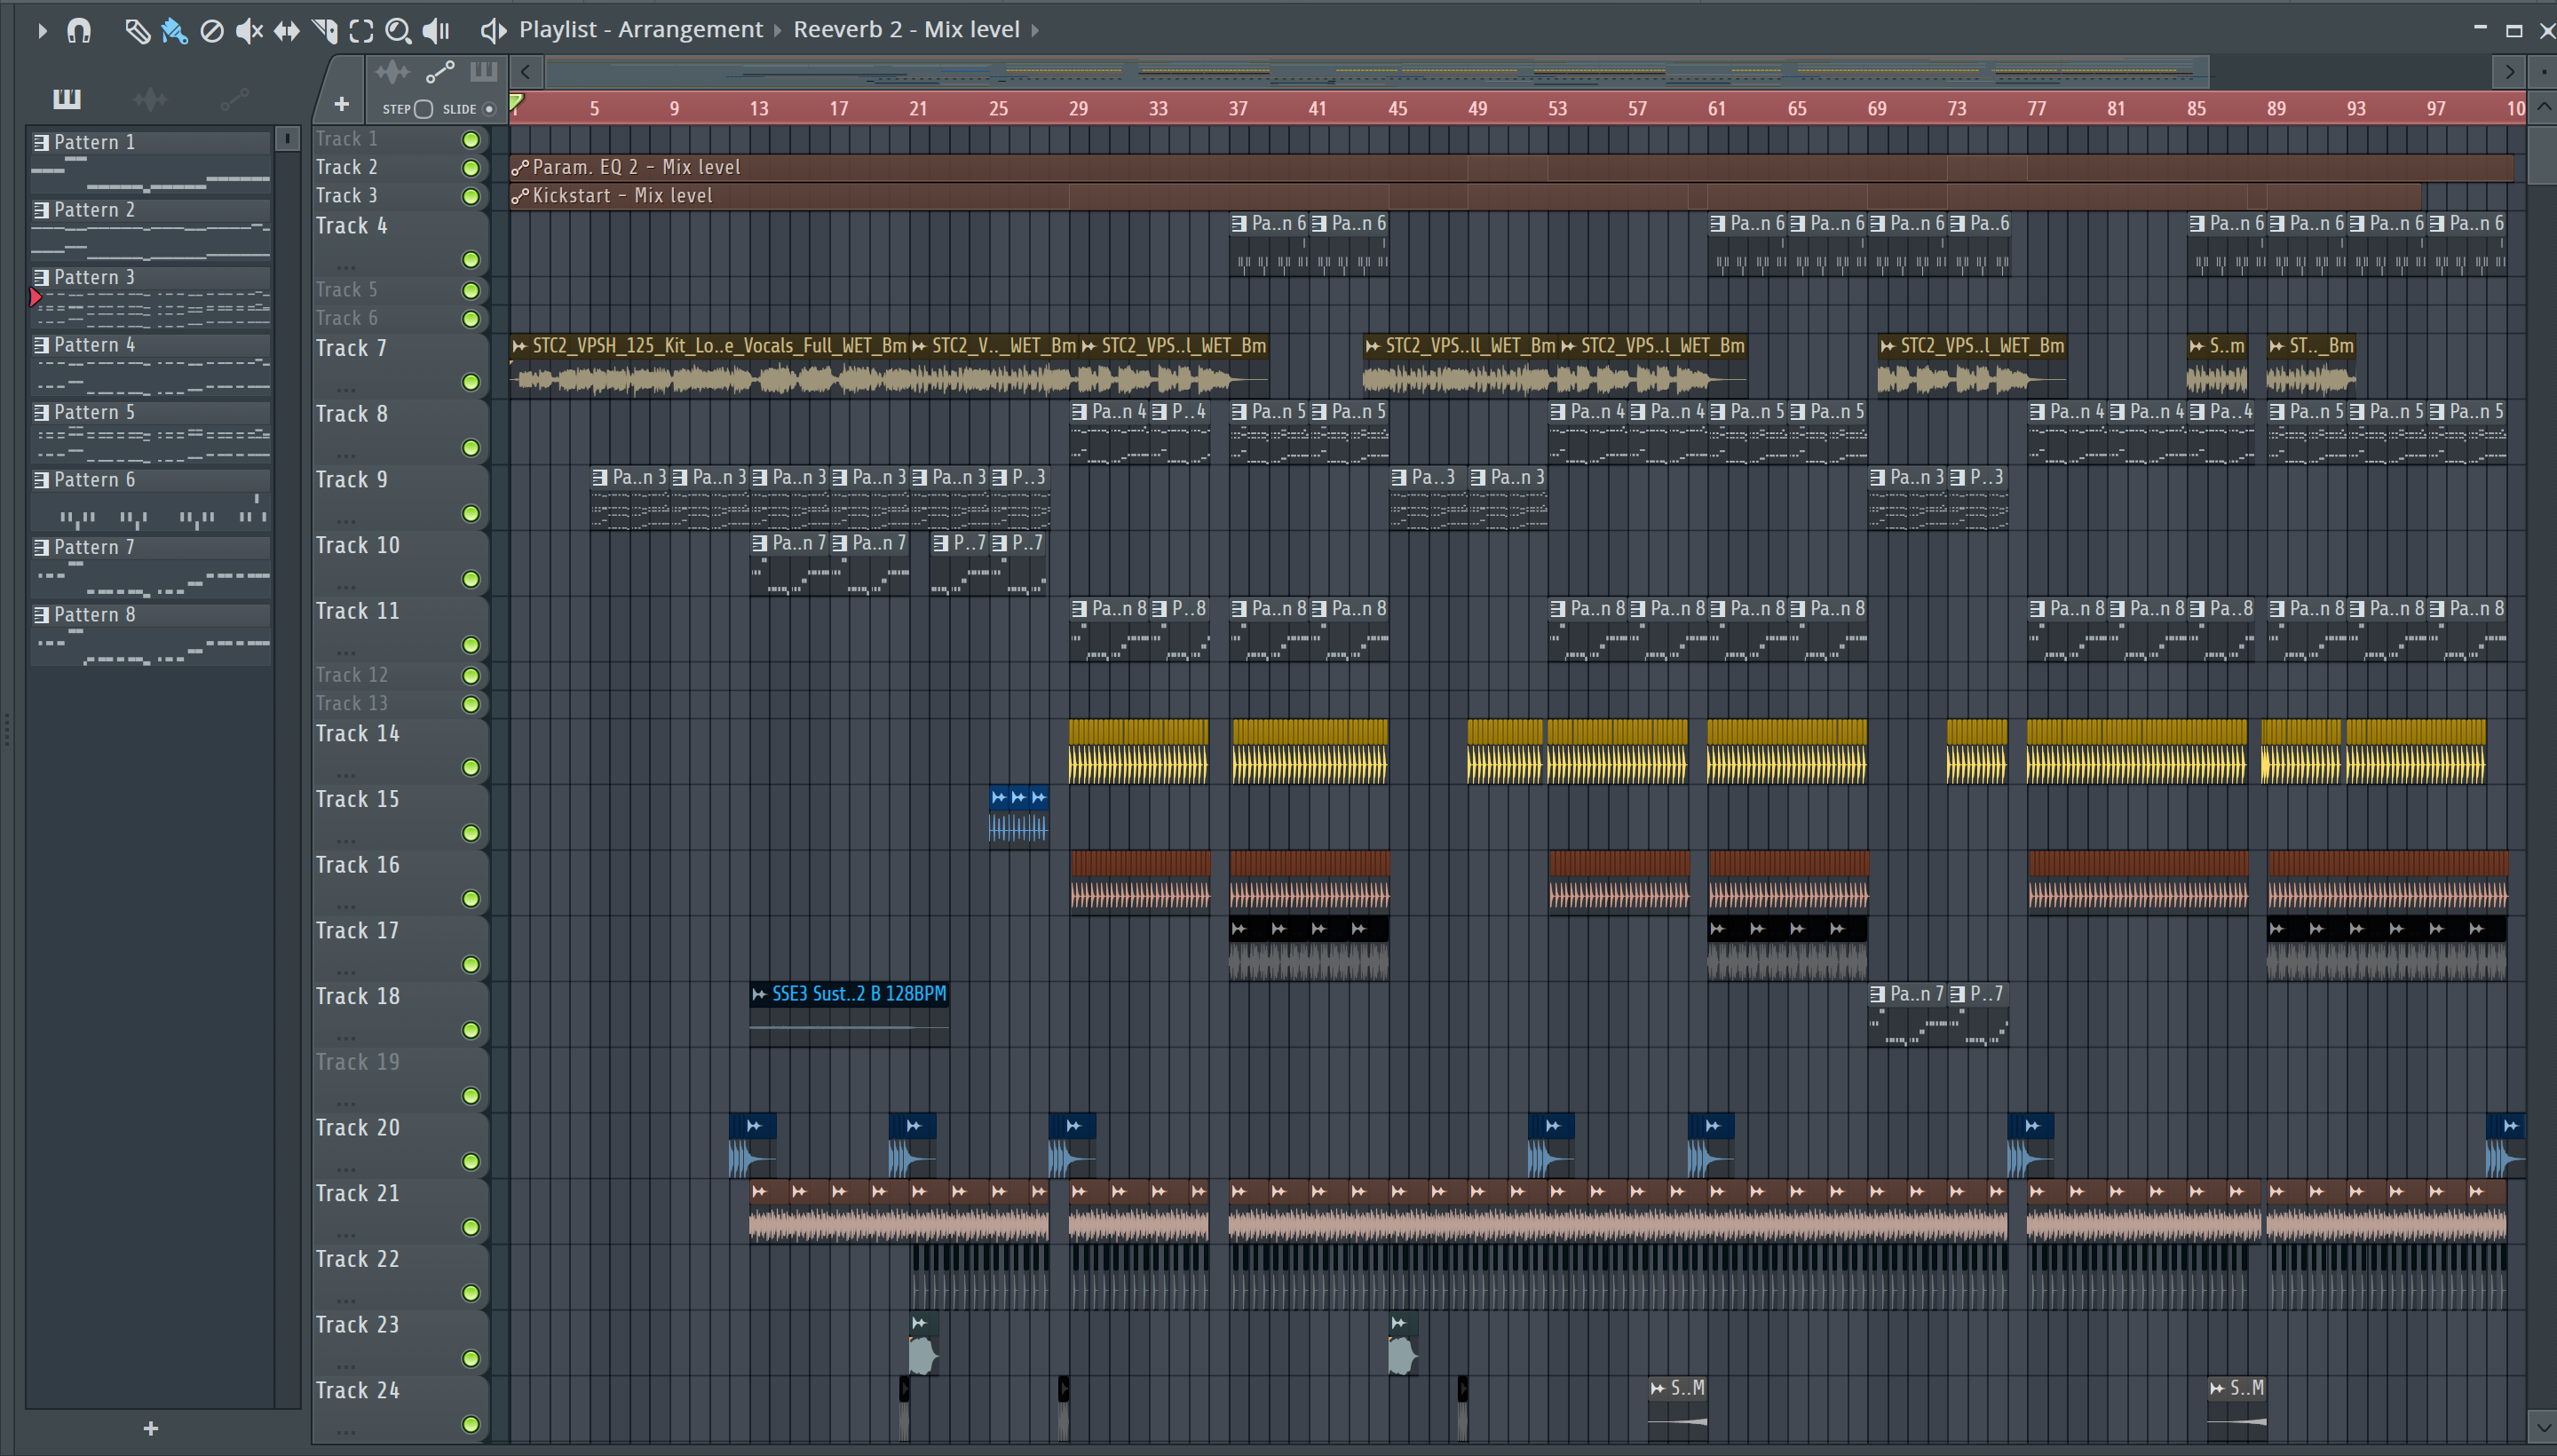Show audio clips in picker panel
Screen dimensions: 2557x1456
(150, 98)
